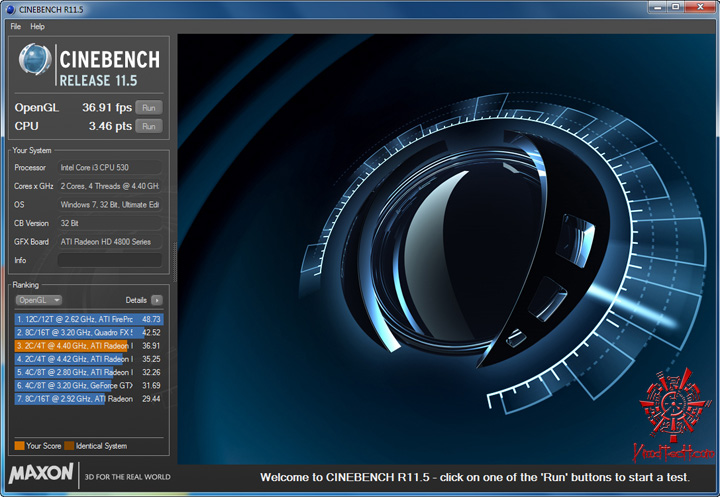The height and width of the screenshot is (497, 720).
Task: Expand ranking Details arrow button
Action: point(157,300)
